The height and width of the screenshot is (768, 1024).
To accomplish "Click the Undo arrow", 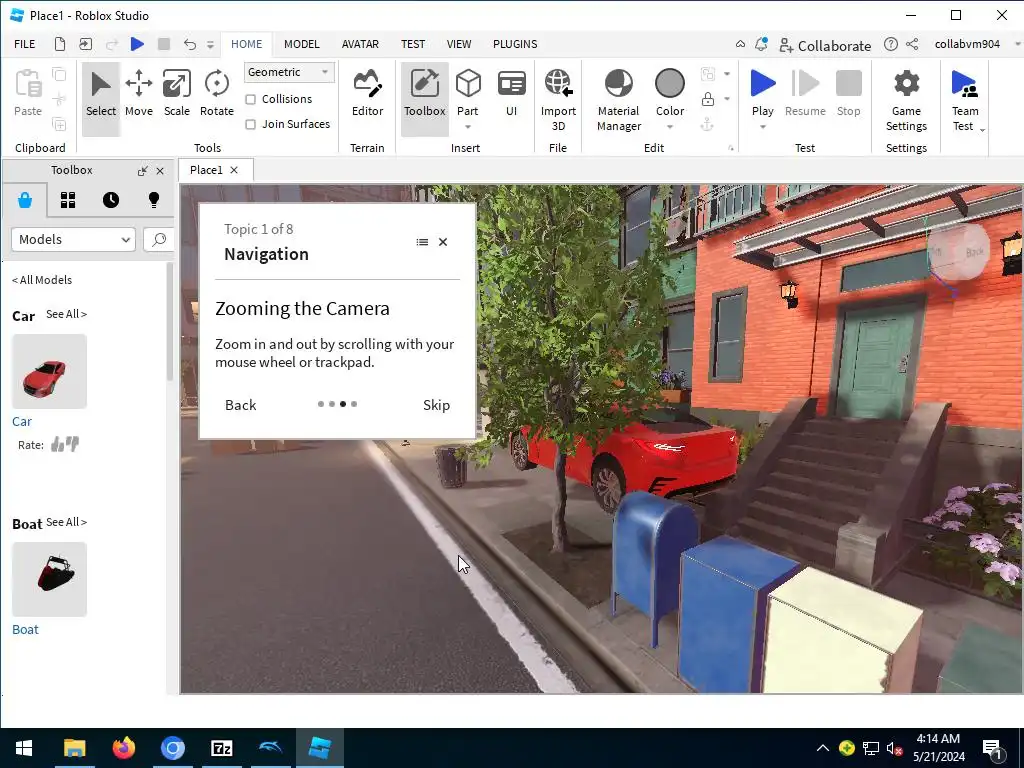I will 189,44.
